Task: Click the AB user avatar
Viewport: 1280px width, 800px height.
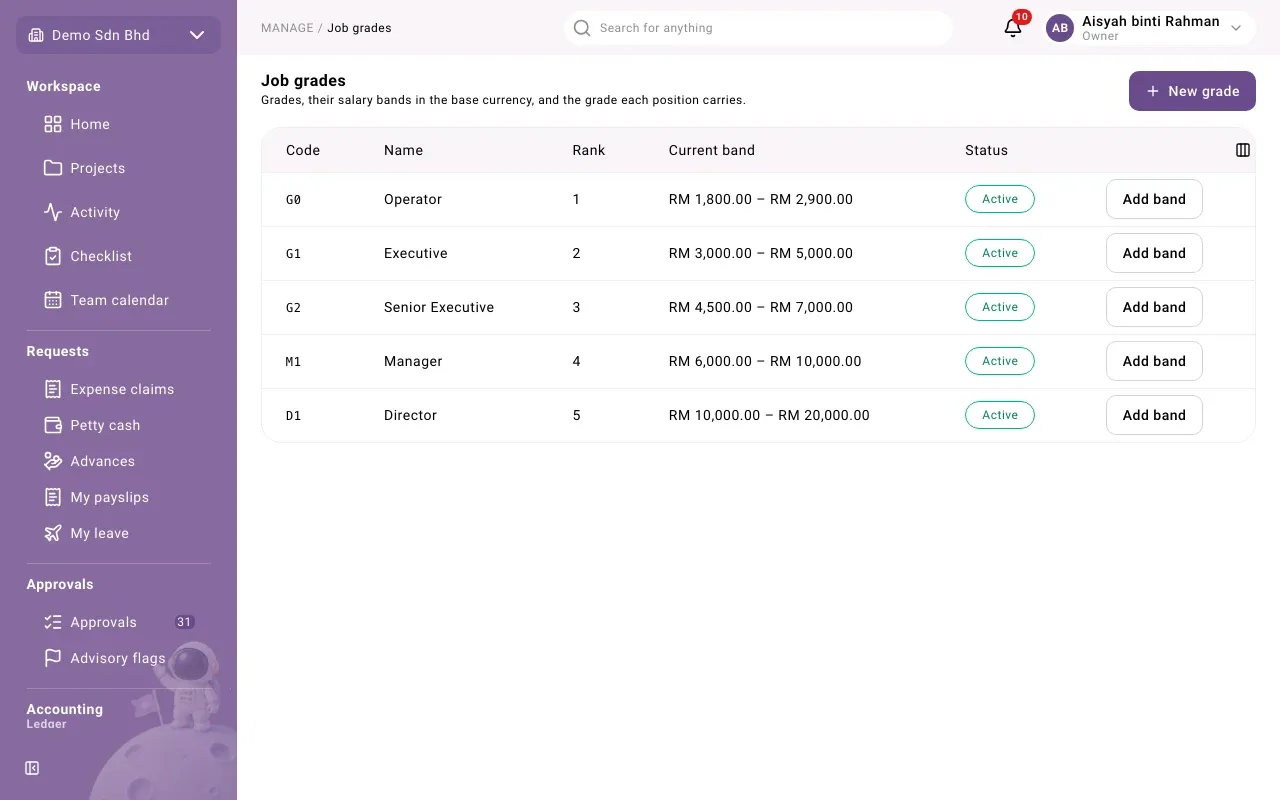Action: (1060, 28)
